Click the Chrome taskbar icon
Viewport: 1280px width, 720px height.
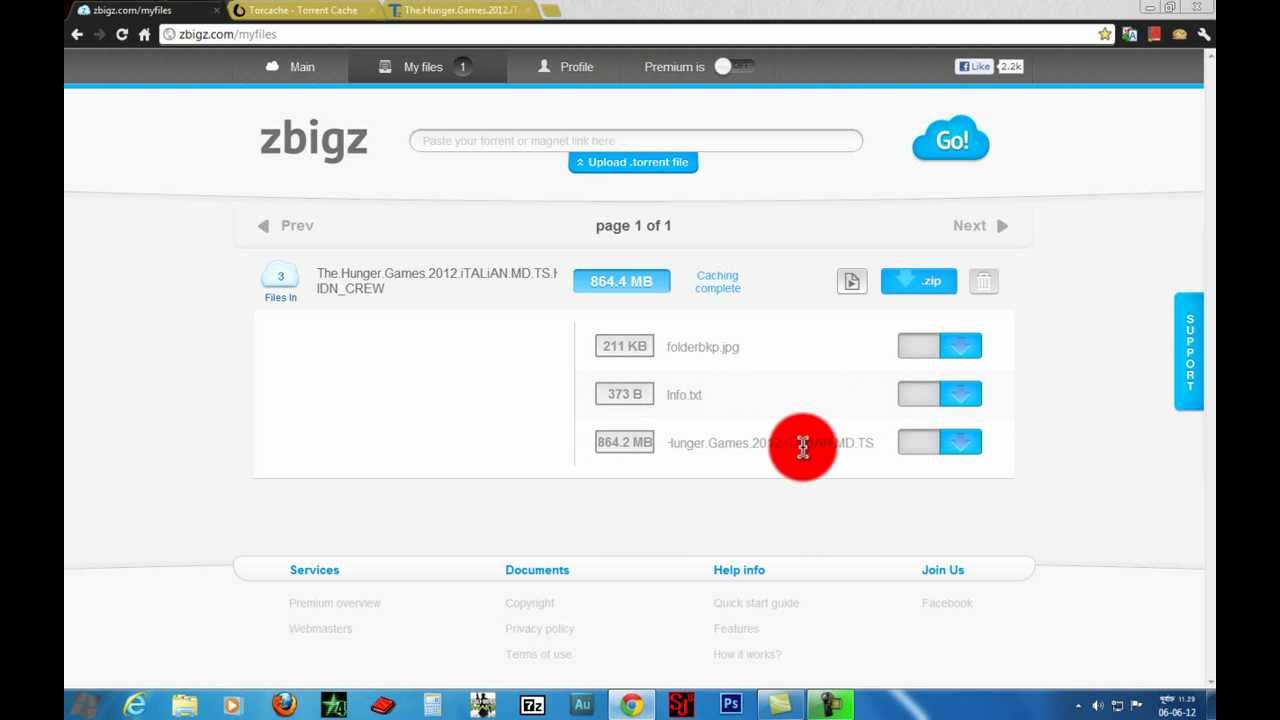point(631,705)
